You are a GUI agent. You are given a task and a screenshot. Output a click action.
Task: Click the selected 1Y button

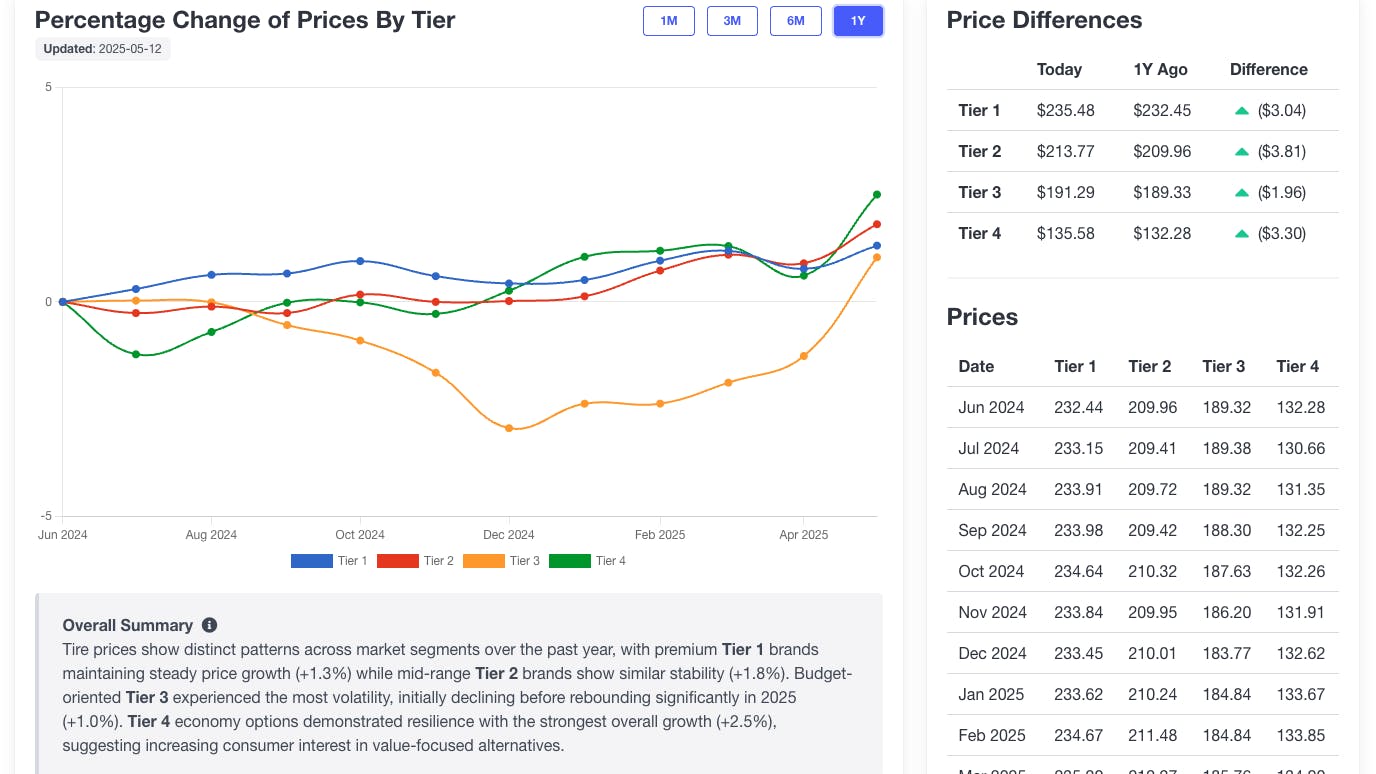(858, 20)
